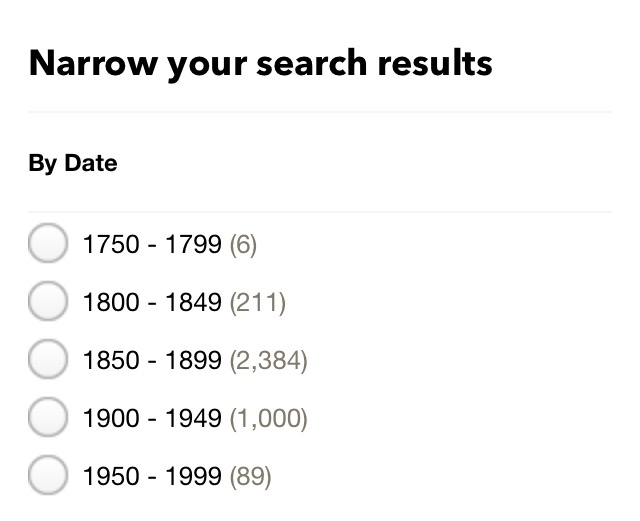
Task: Click the word "Narrow" in the title
Action: 87,63
